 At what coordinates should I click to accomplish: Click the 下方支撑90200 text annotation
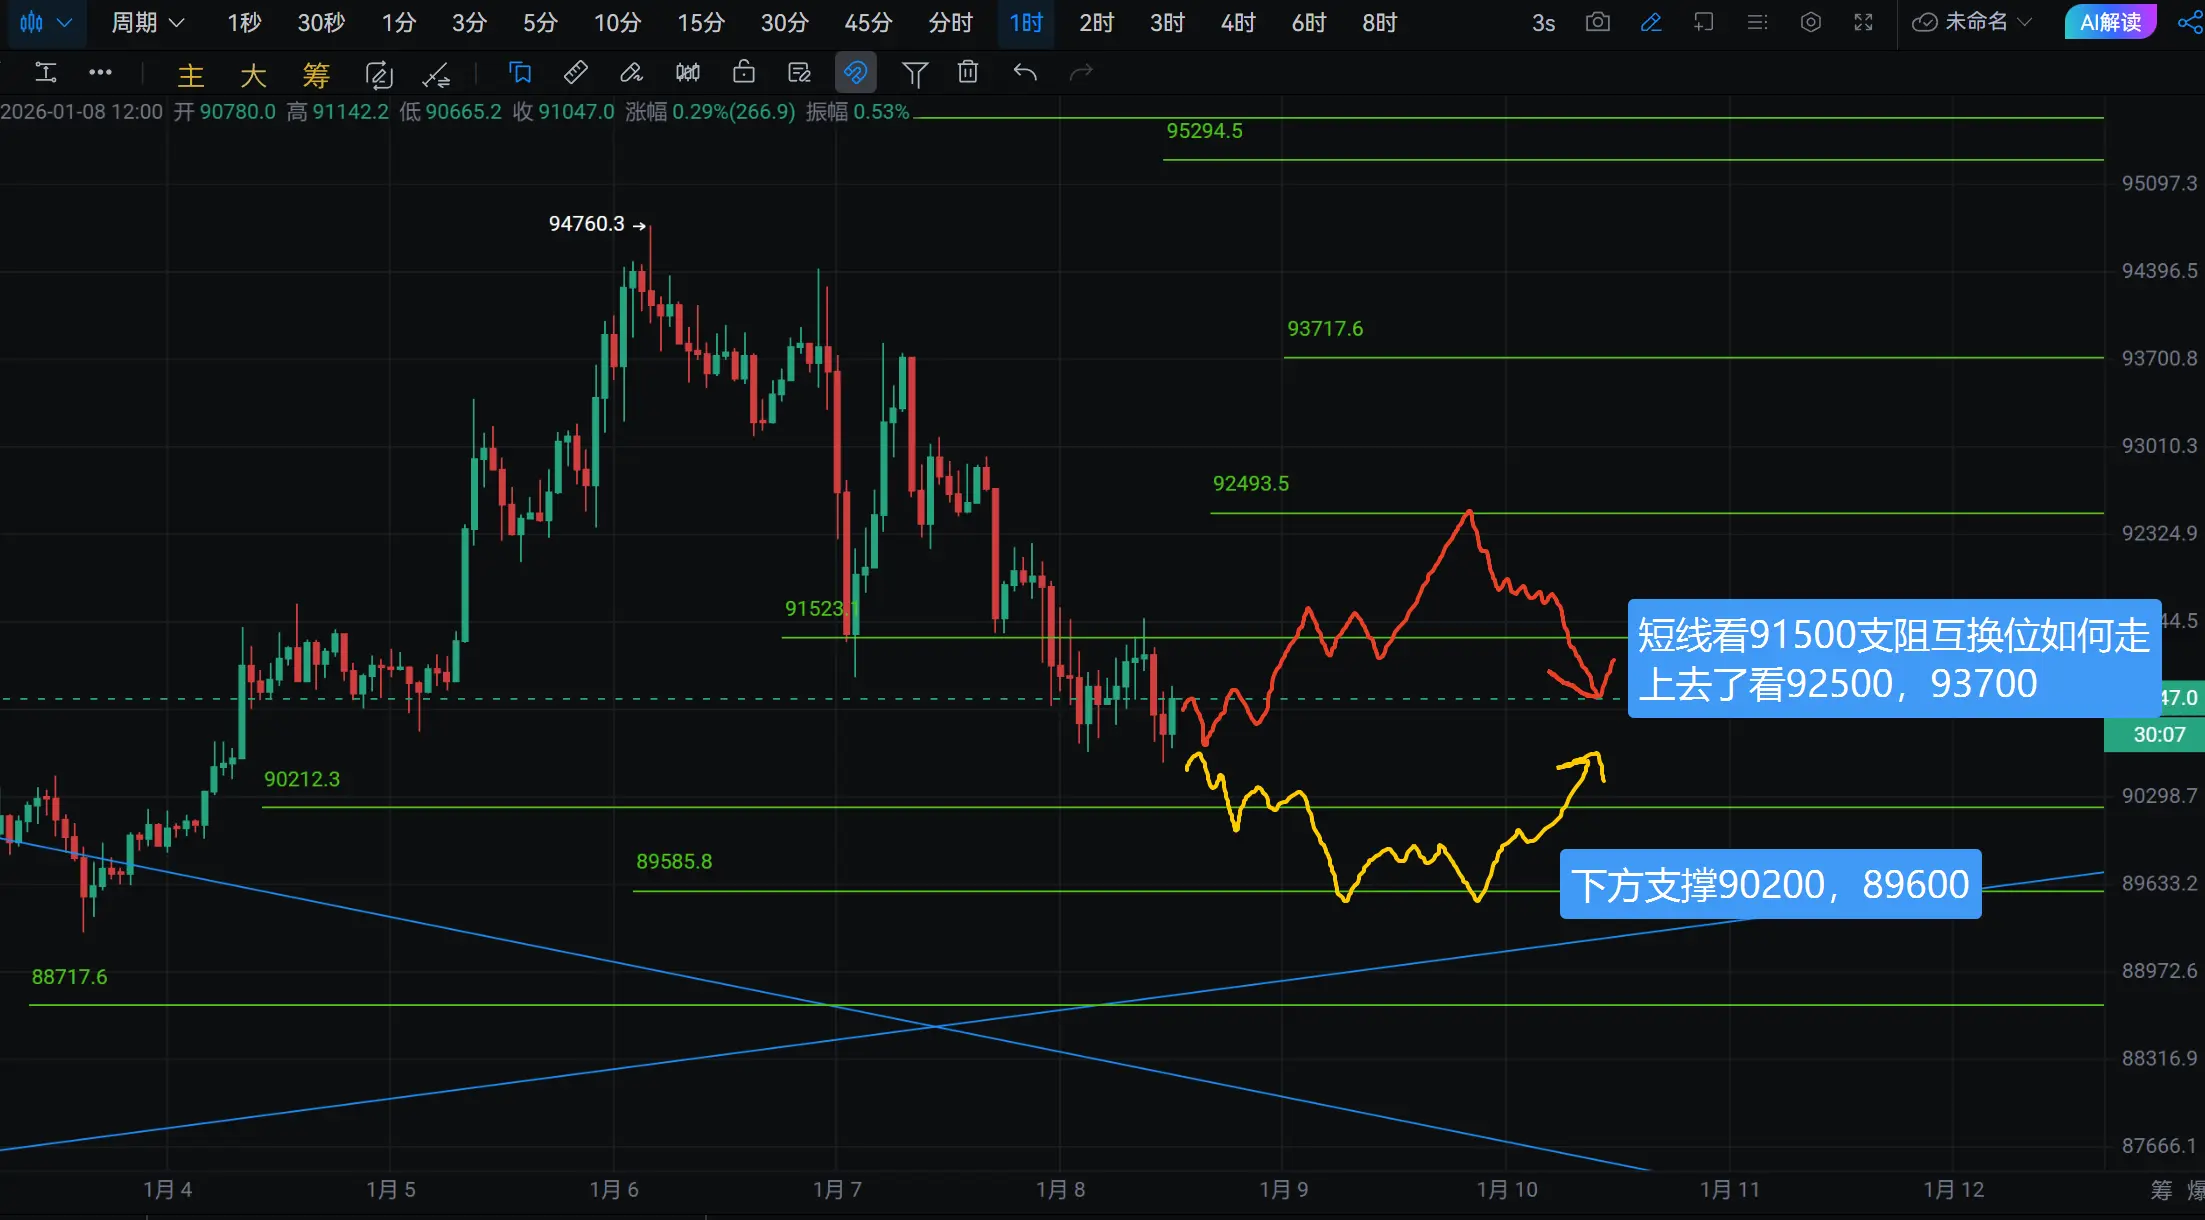pyautogui.click(x=1769, y=884)
